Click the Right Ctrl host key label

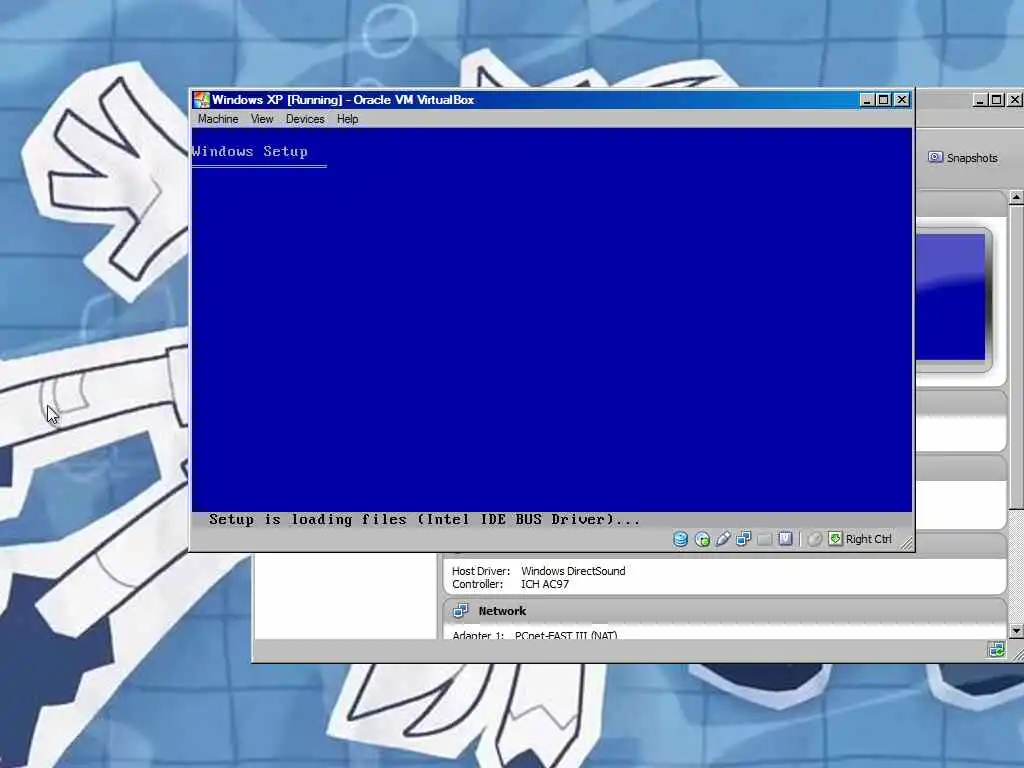(x=869, y=539)
